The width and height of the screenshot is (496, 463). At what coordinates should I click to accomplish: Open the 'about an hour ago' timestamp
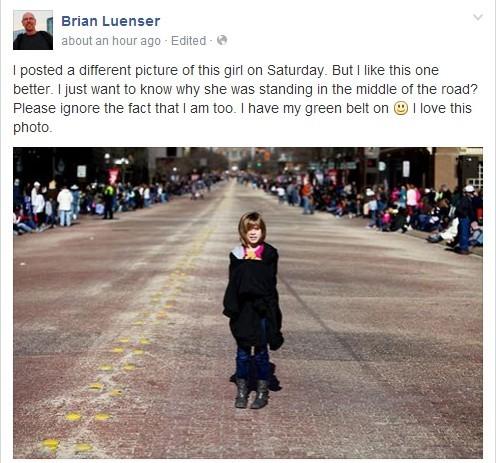(x=111, y=41)
